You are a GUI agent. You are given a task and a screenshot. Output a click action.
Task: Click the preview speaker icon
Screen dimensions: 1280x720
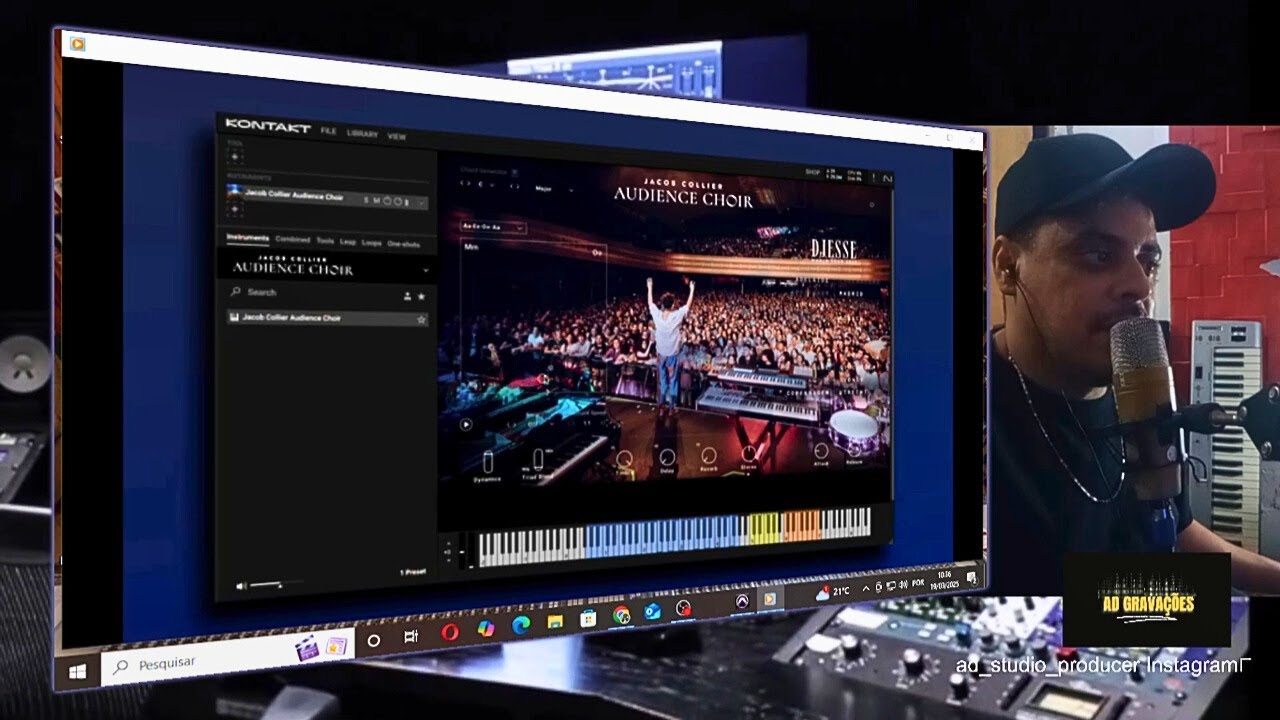[241, 586]
